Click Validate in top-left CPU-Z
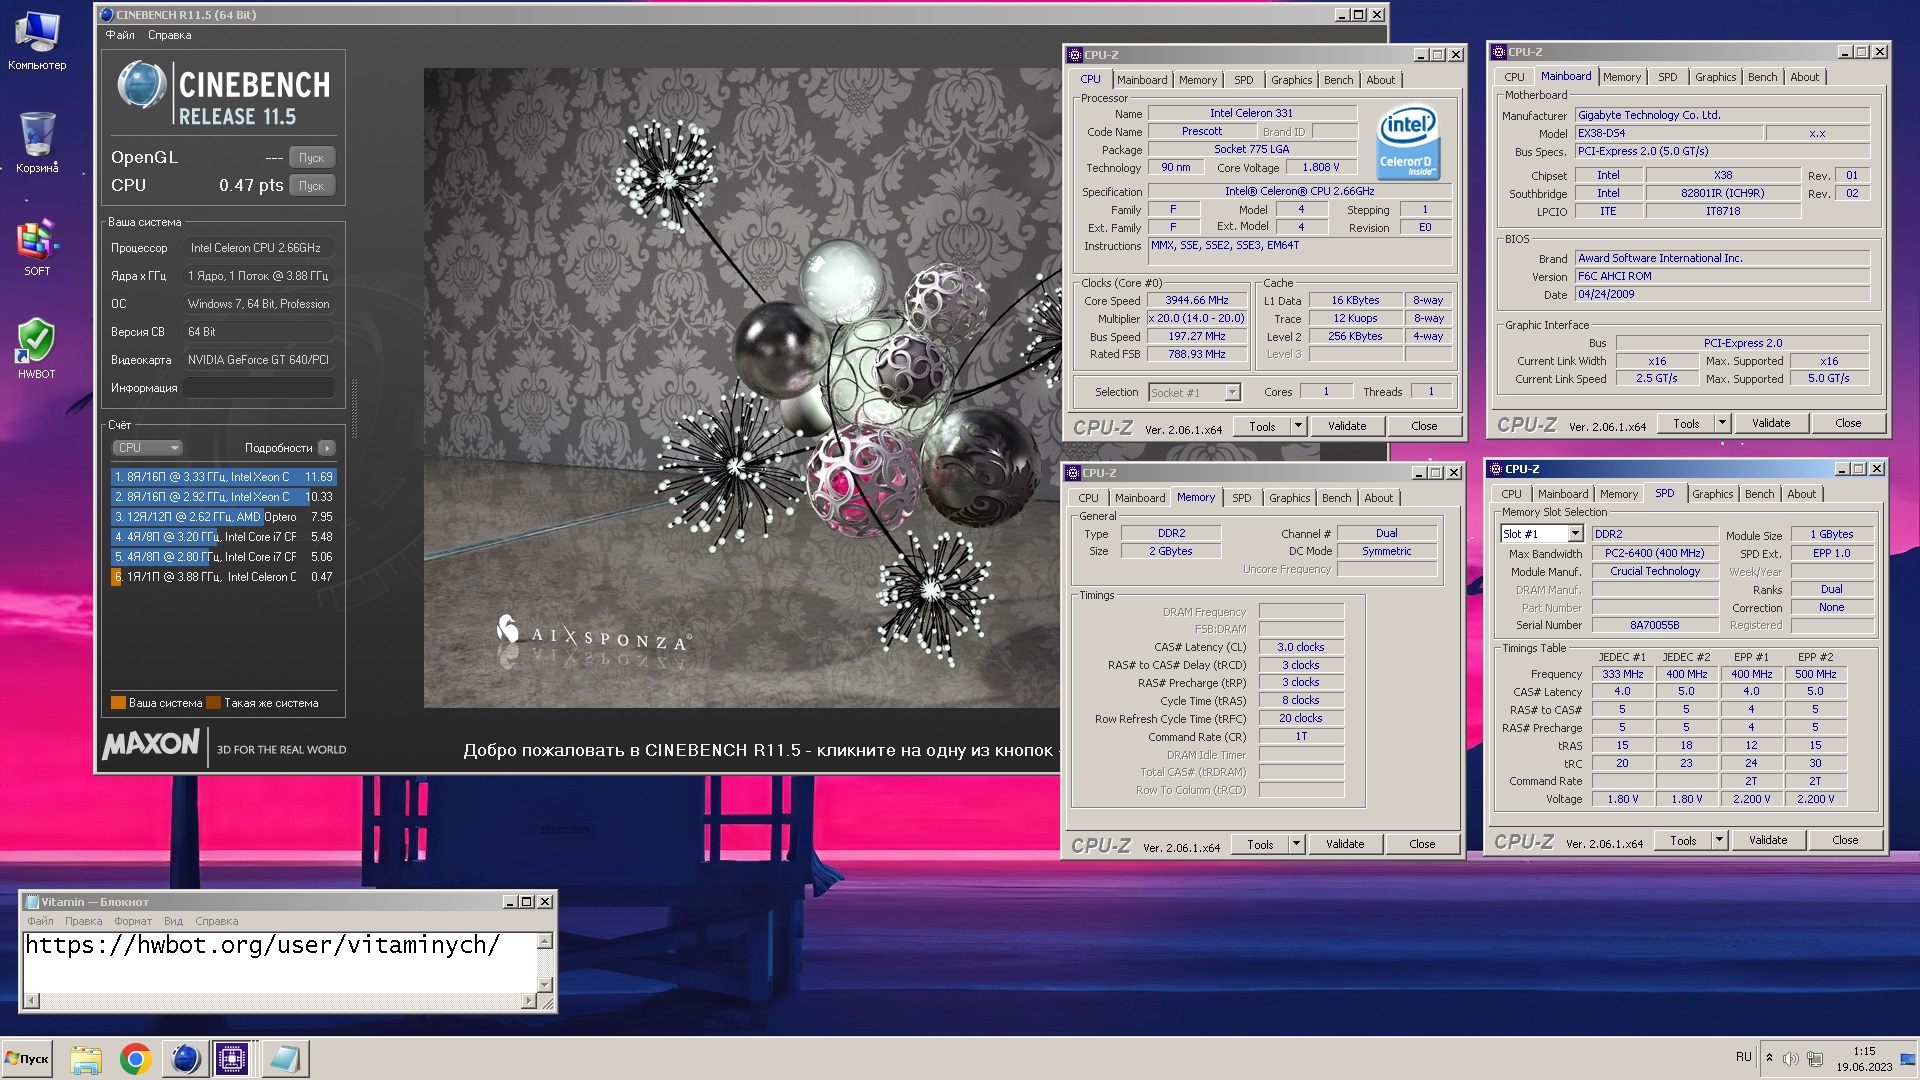This screenshot has height=1080, width=1920. 1346,426
